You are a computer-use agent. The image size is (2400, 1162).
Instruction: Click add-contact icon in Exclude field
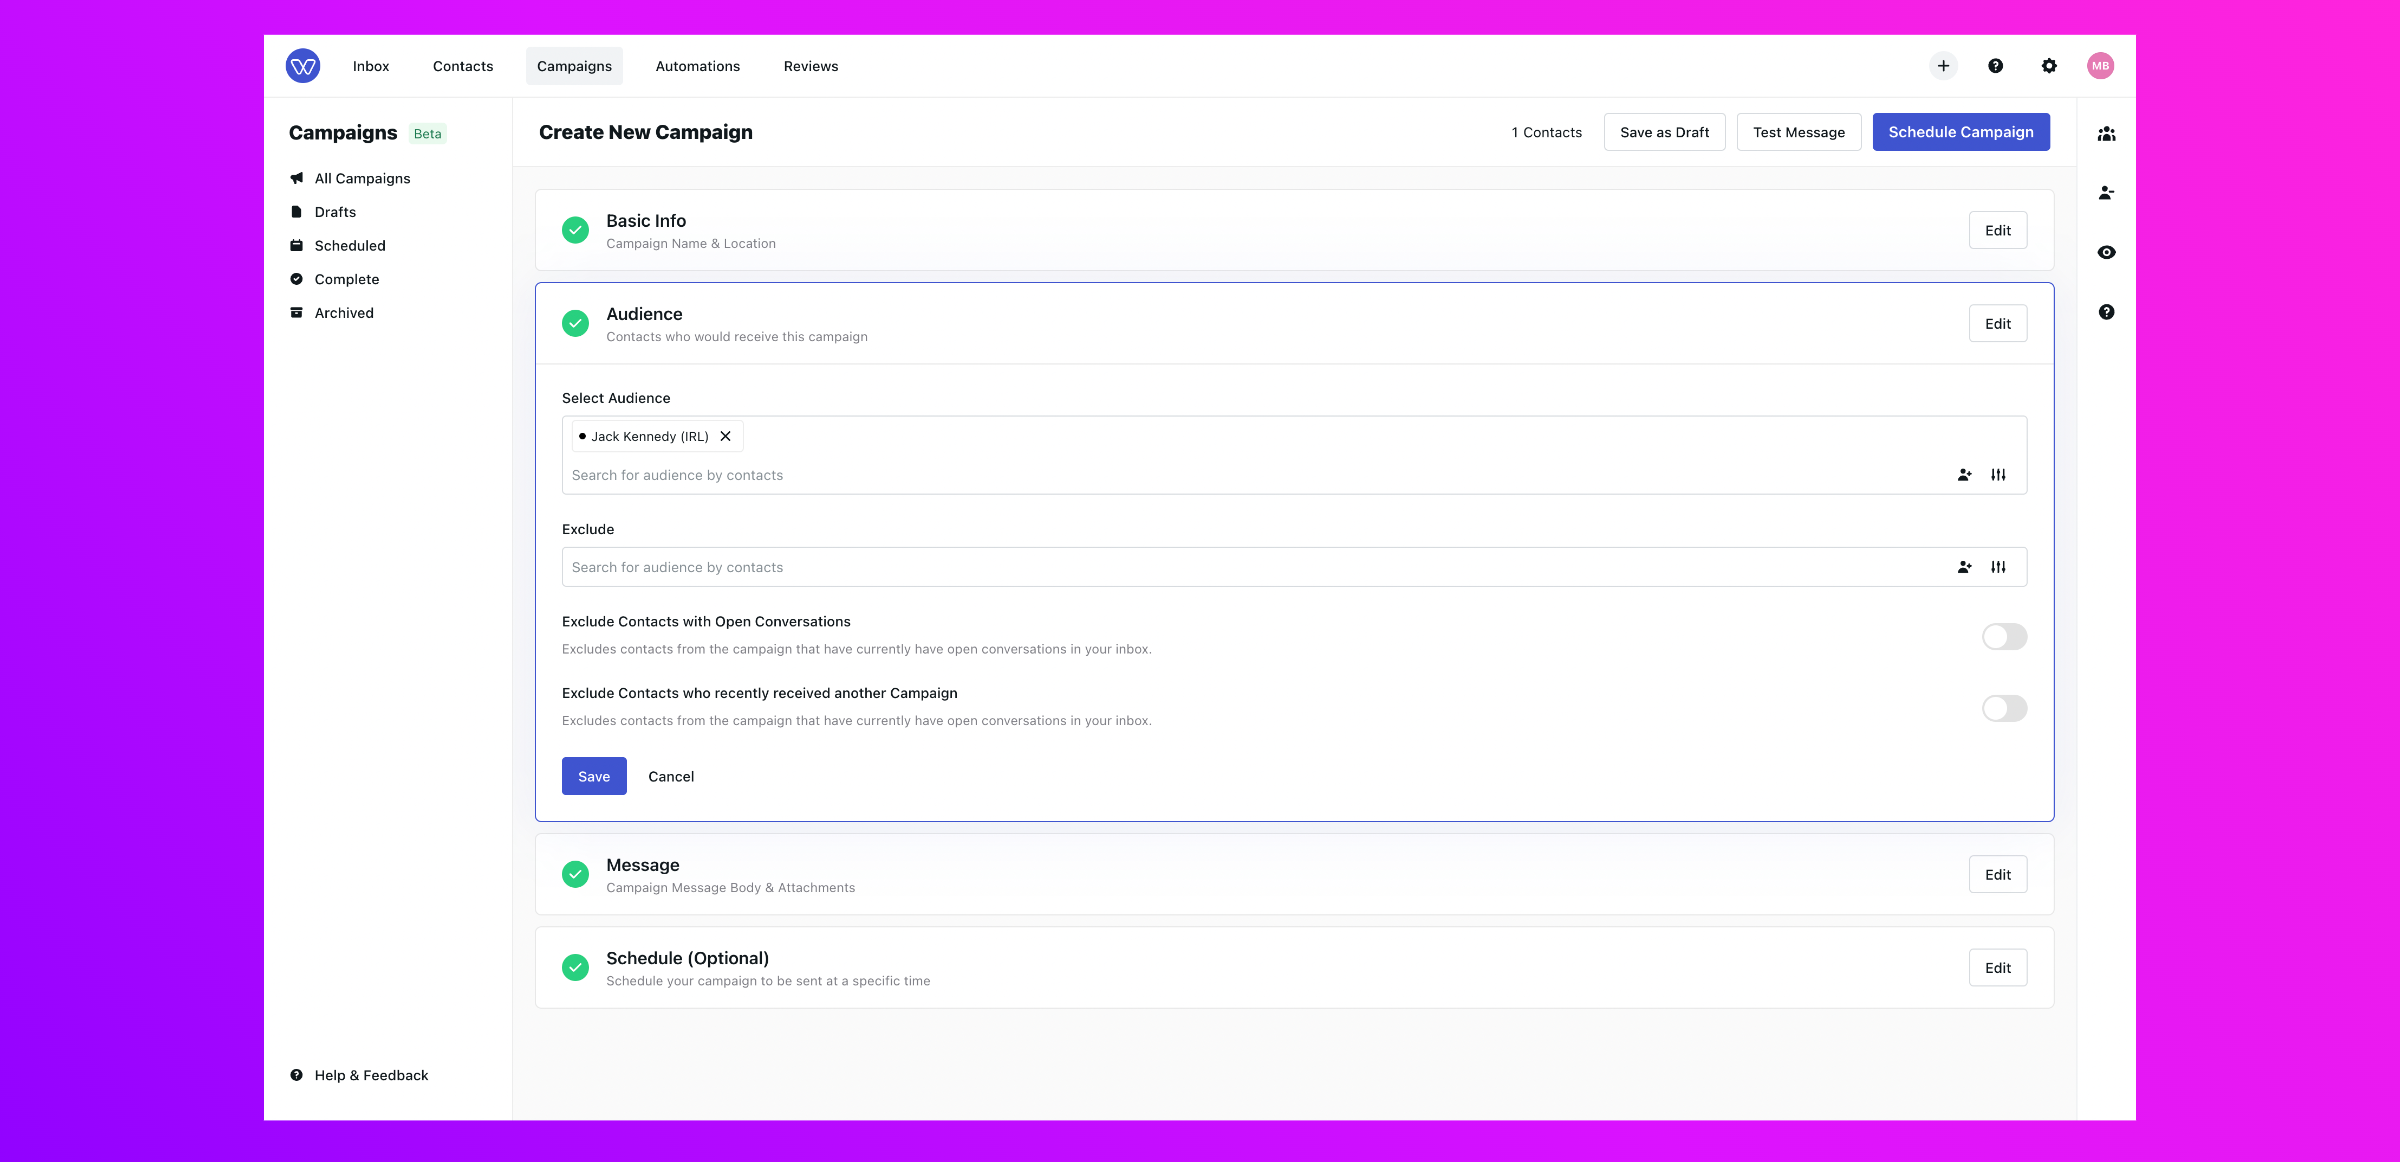click(x=1964, y=567)
